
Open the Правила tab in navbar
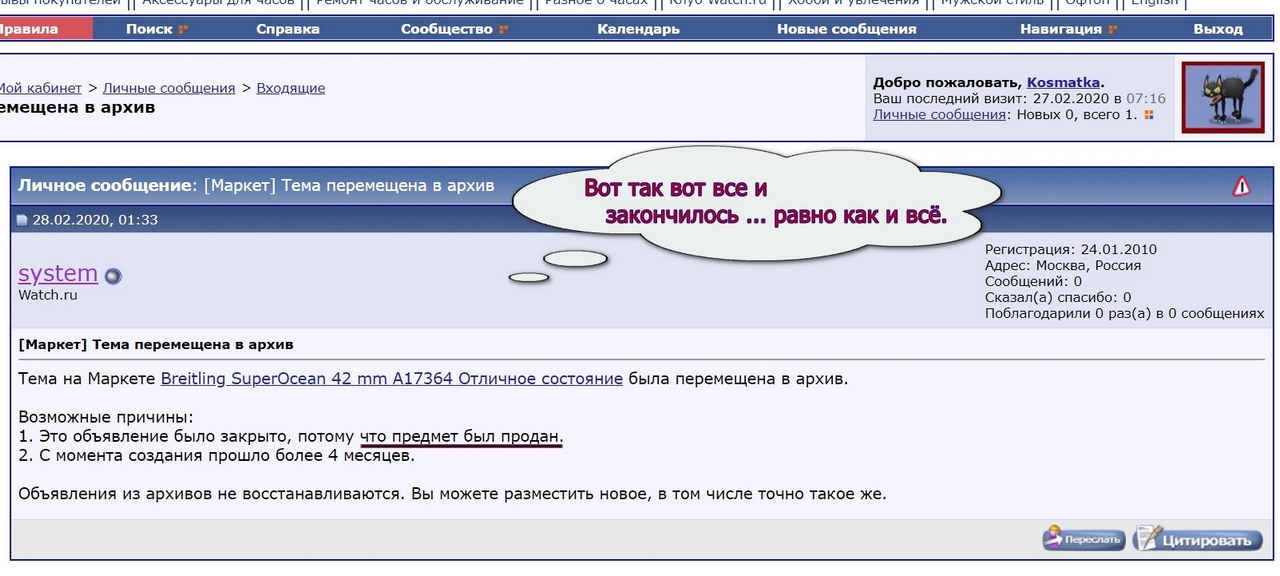[28, 29]
